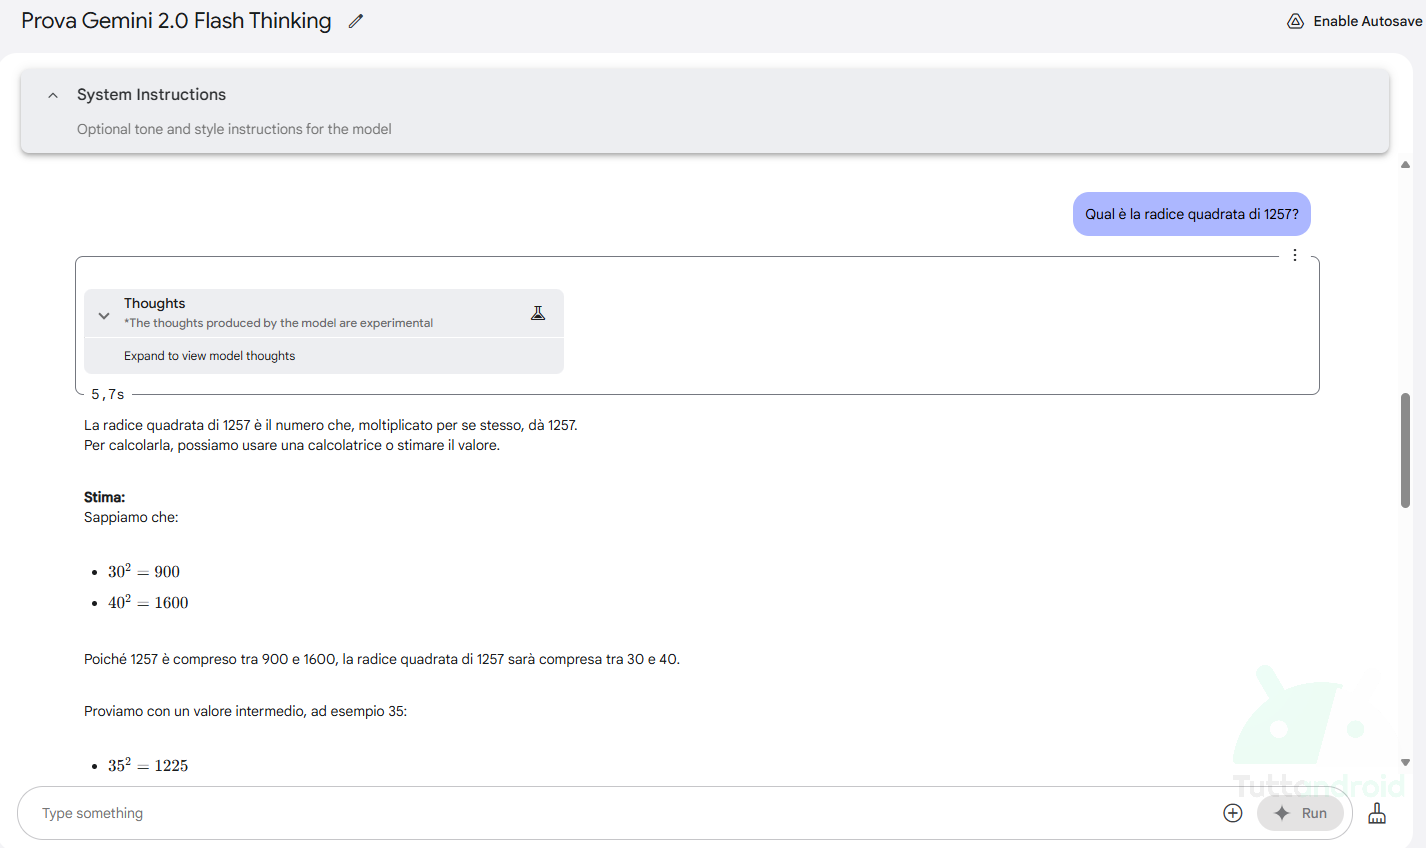Click the thoughts are experimental note
The height and width of the screenshot is (848, 1426).
(x=278, y=323)
